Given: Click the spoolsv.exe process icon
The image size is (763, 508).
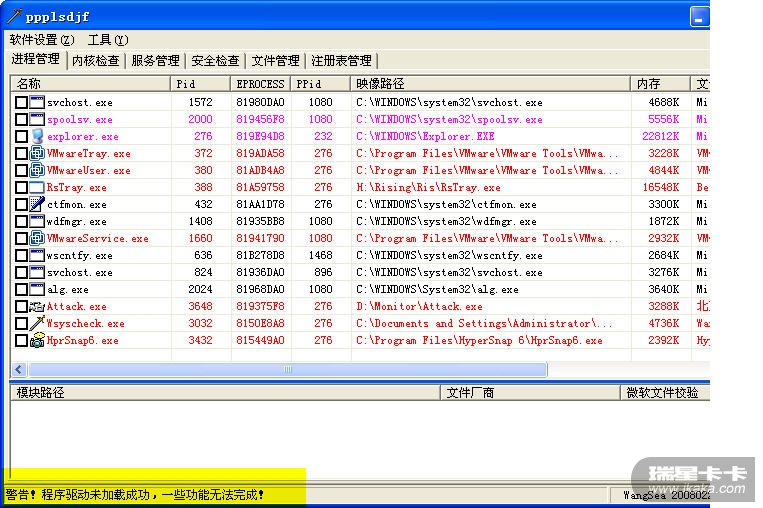Looking at the screenshot, I should [x=37, y=119].
